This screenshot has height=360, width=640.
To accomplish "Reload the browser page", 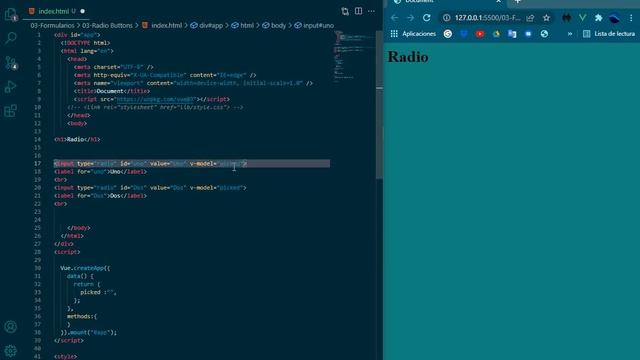I will pos(427,18).
